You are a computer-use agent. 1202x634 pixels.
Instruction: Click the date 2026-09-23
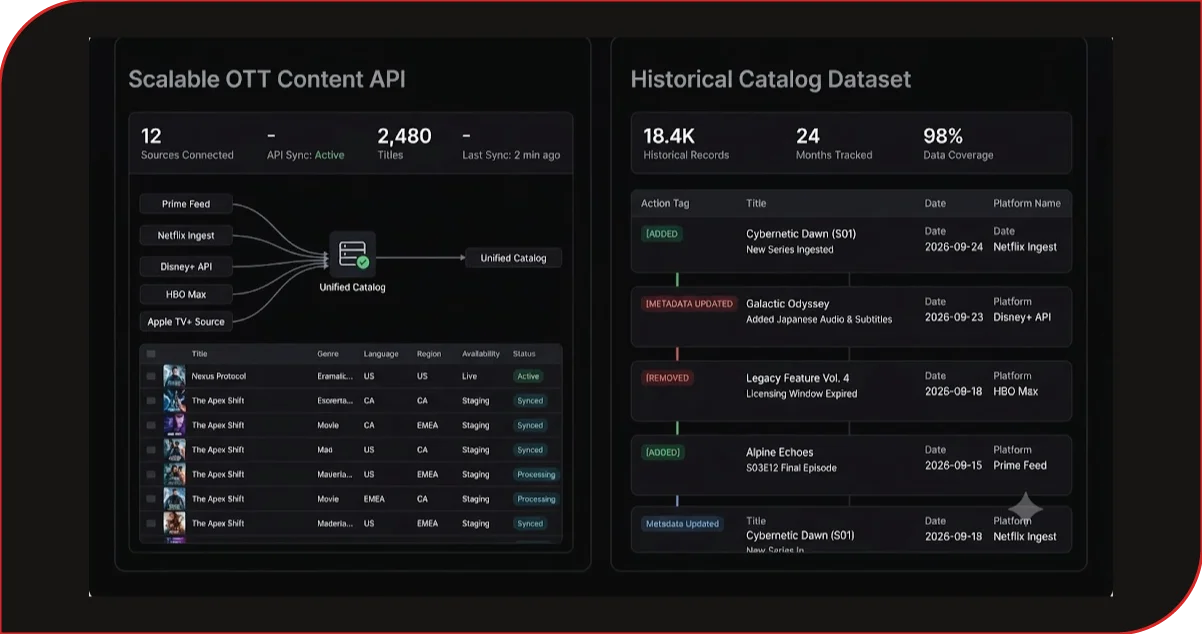[954, 317]
